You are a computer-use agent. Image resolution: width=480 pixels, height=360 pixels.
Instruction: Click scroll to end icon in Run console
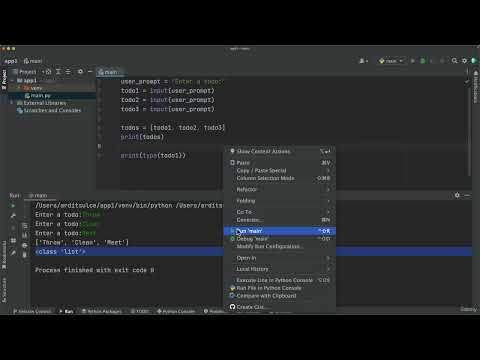click(25, 235)
